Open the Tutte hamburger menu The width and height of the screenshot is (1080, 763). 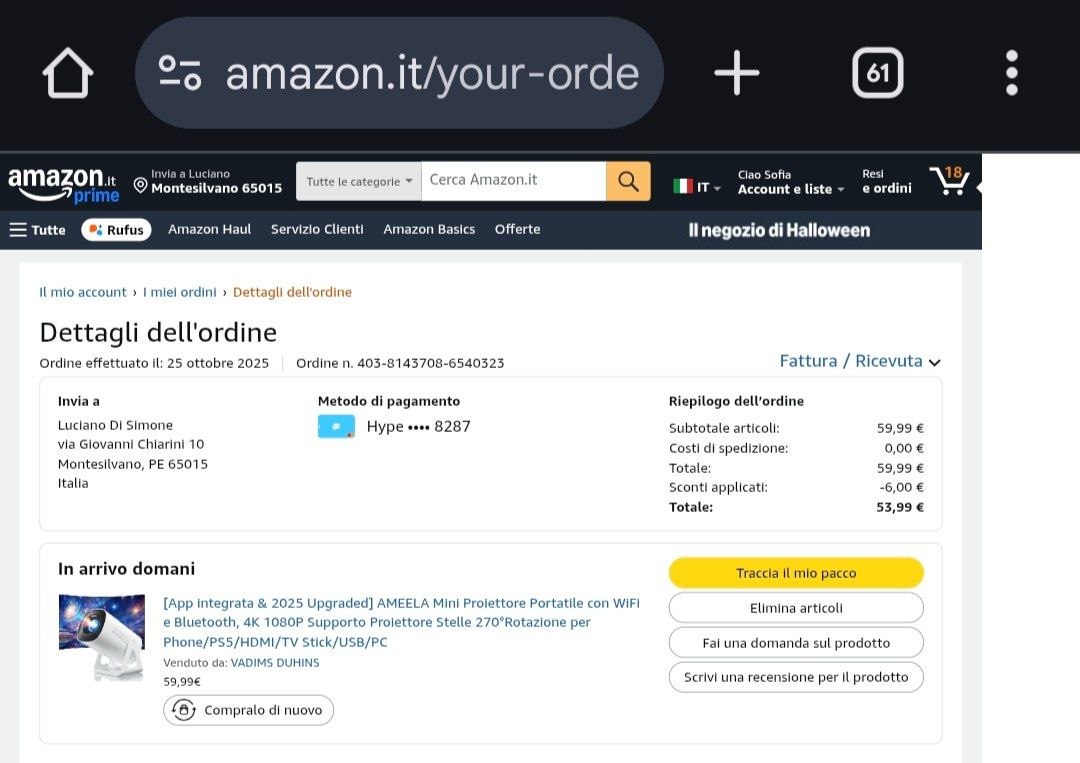pos(37,230)
